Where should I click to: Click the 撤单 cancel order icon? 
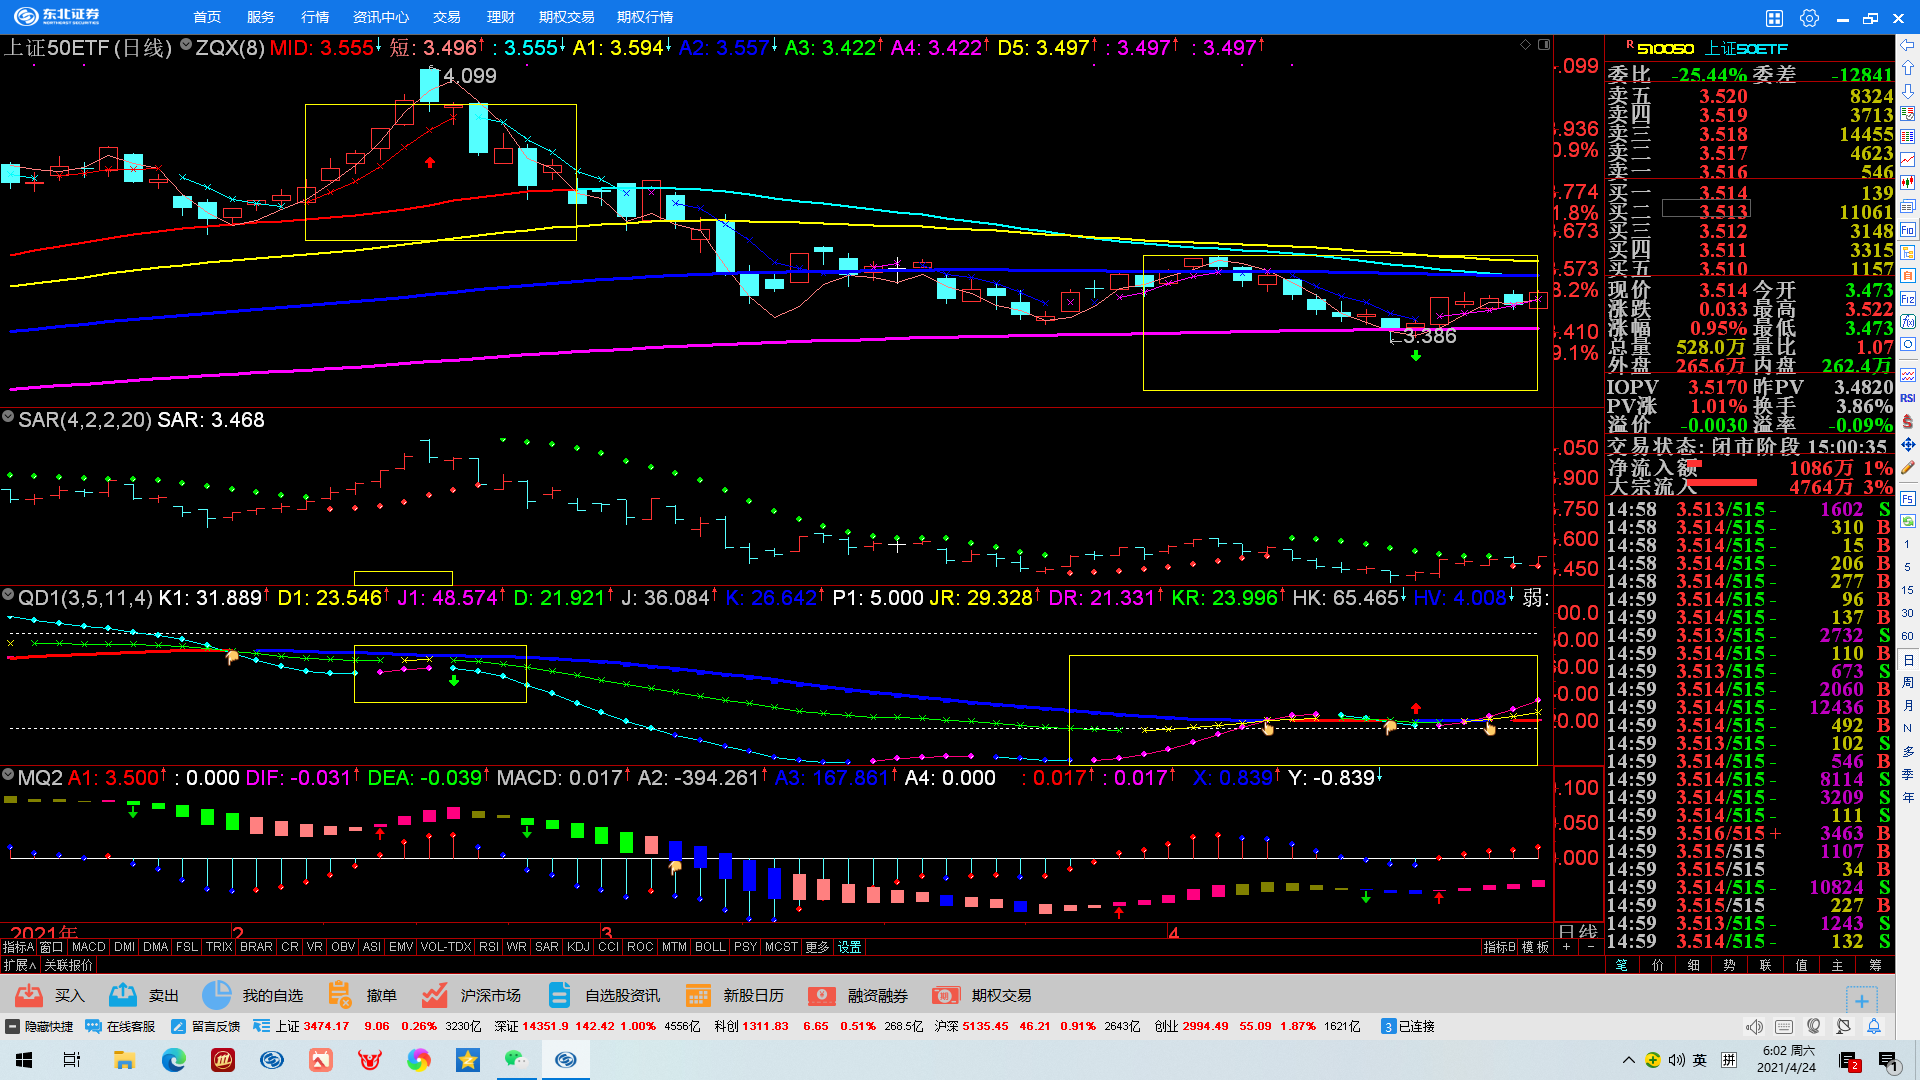[x=340, y=995]
